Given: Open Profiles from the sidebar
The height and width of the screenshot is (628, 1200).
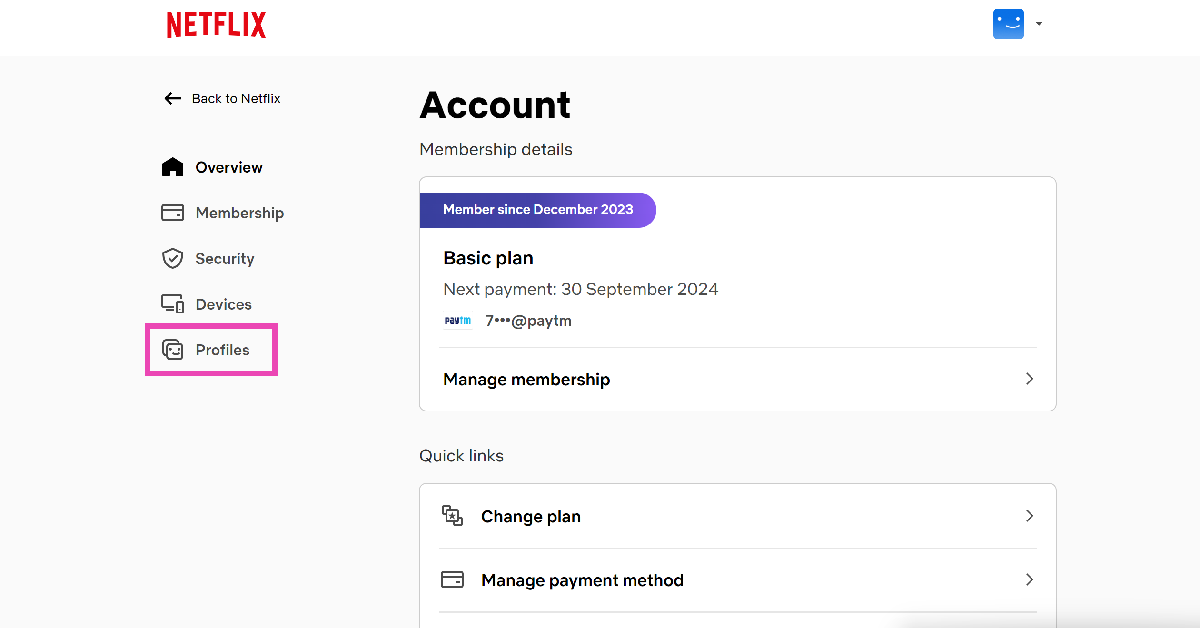Looking at the screenshot, I should click(x=223, y=350).
